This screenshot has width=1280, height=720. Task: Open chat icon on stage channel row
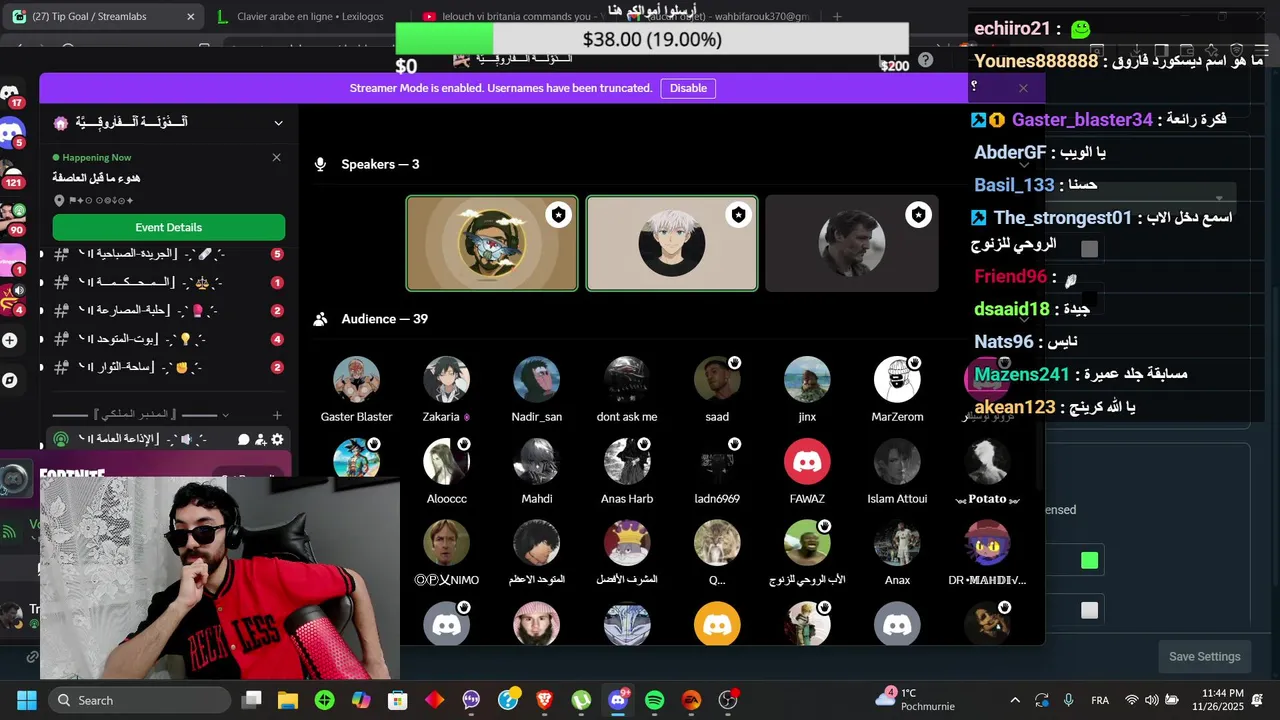click(x=243, y=439)
